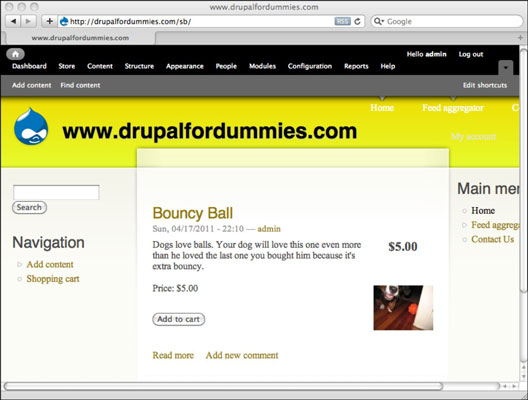528x400 pixels.
Task: Click the horizontal scrollbar at window bottom
Action: coord(223,386)
